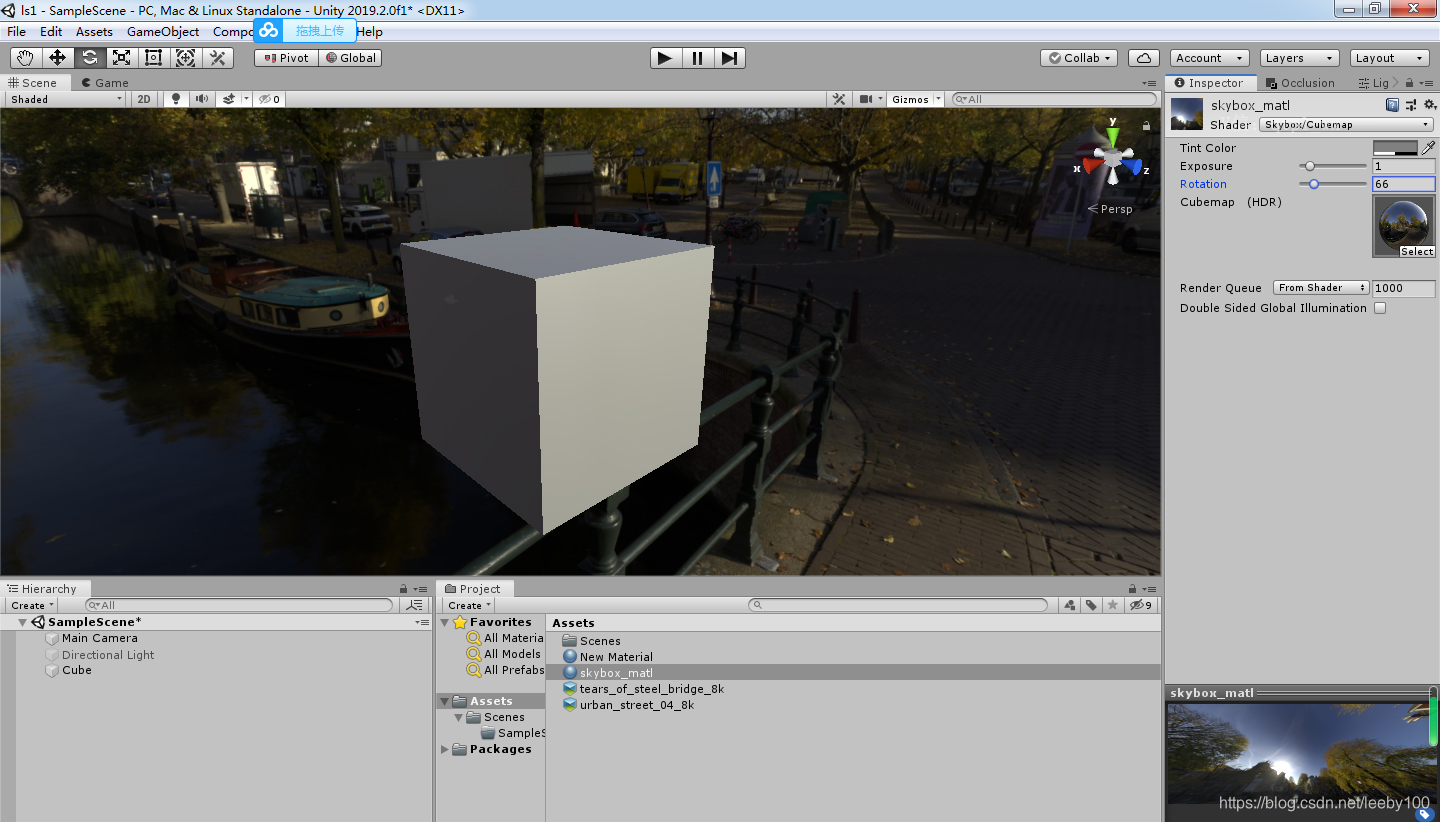Expand the Packages folder

coord(445,749)
